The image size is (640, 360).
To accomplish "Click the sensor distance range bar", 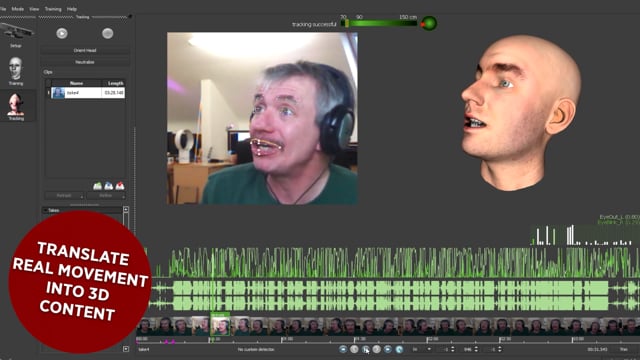I will pos(379,23).
